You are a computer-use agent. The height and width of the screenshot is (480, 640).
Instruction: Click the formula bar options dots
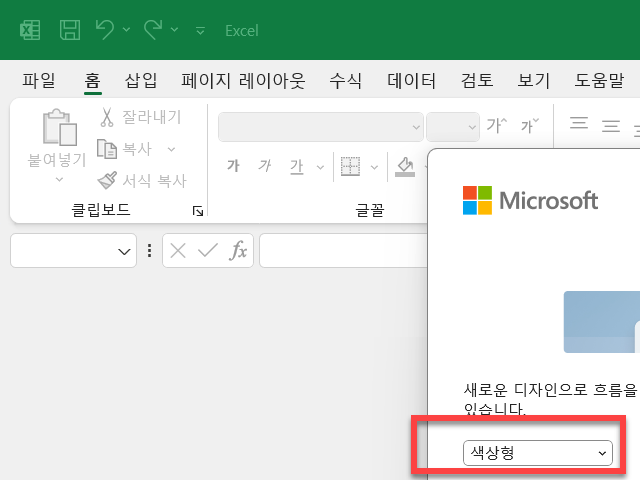[x=150, y=251]
